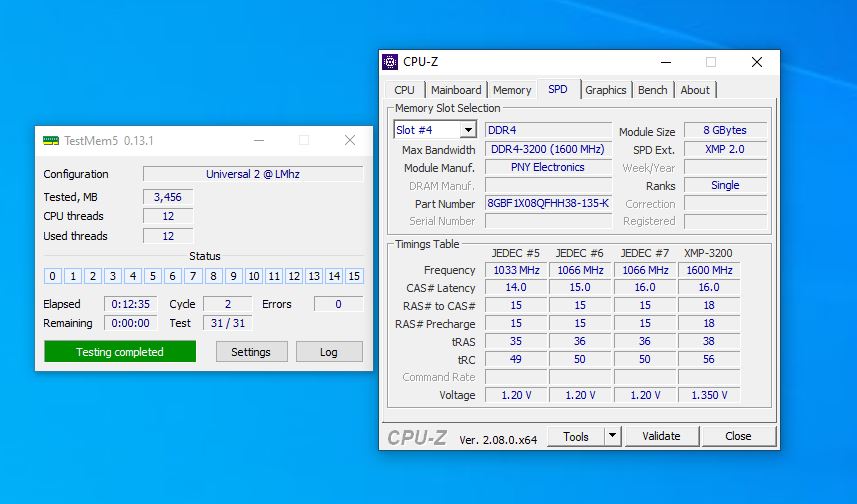Screen dimensions: 857x504
Task: Open the Mainboard tab
Action: coord(456,90)
